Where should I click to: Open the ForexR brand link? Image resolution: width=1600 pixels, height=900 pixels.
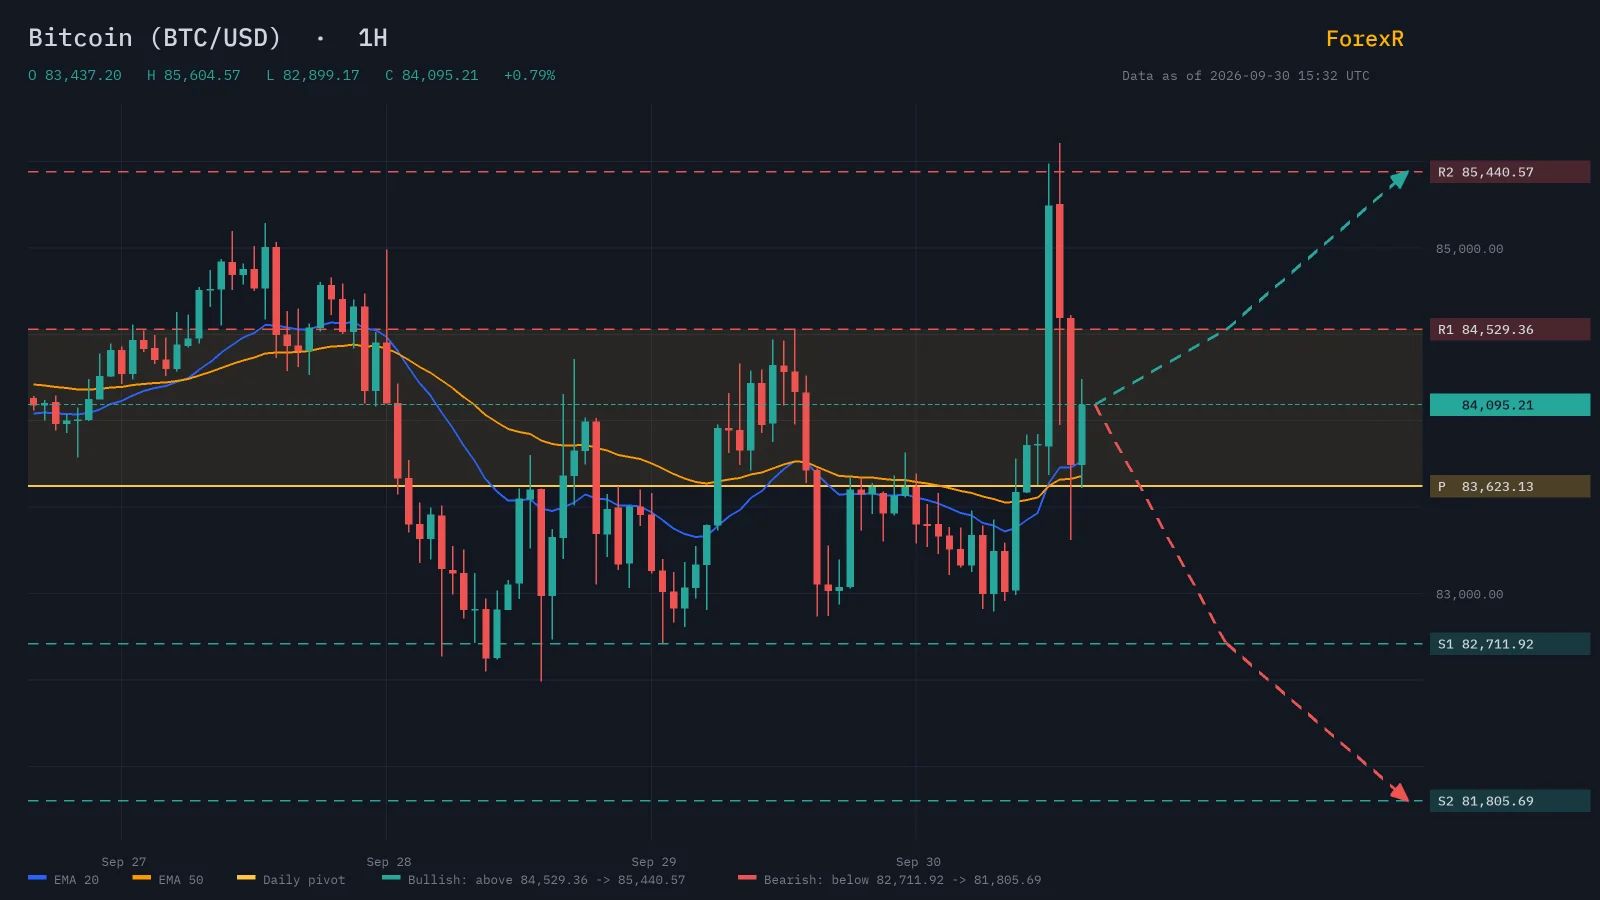click(x=1365, y=39)
